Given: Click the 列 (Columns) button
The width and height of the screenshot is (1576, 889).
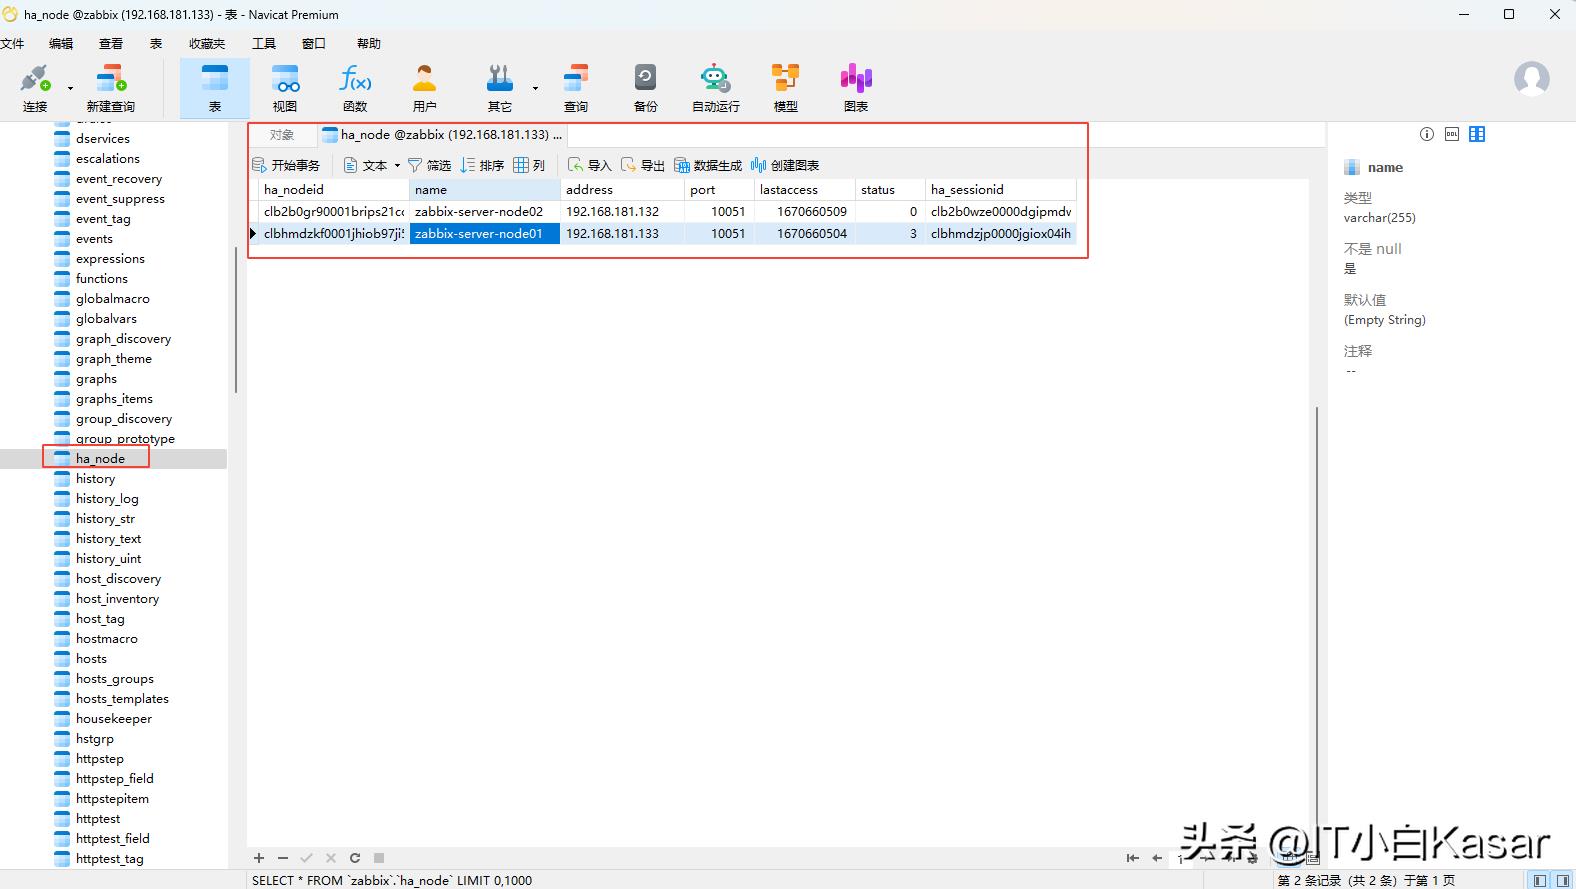Looking at the screenshot, I should coord(529,165).
